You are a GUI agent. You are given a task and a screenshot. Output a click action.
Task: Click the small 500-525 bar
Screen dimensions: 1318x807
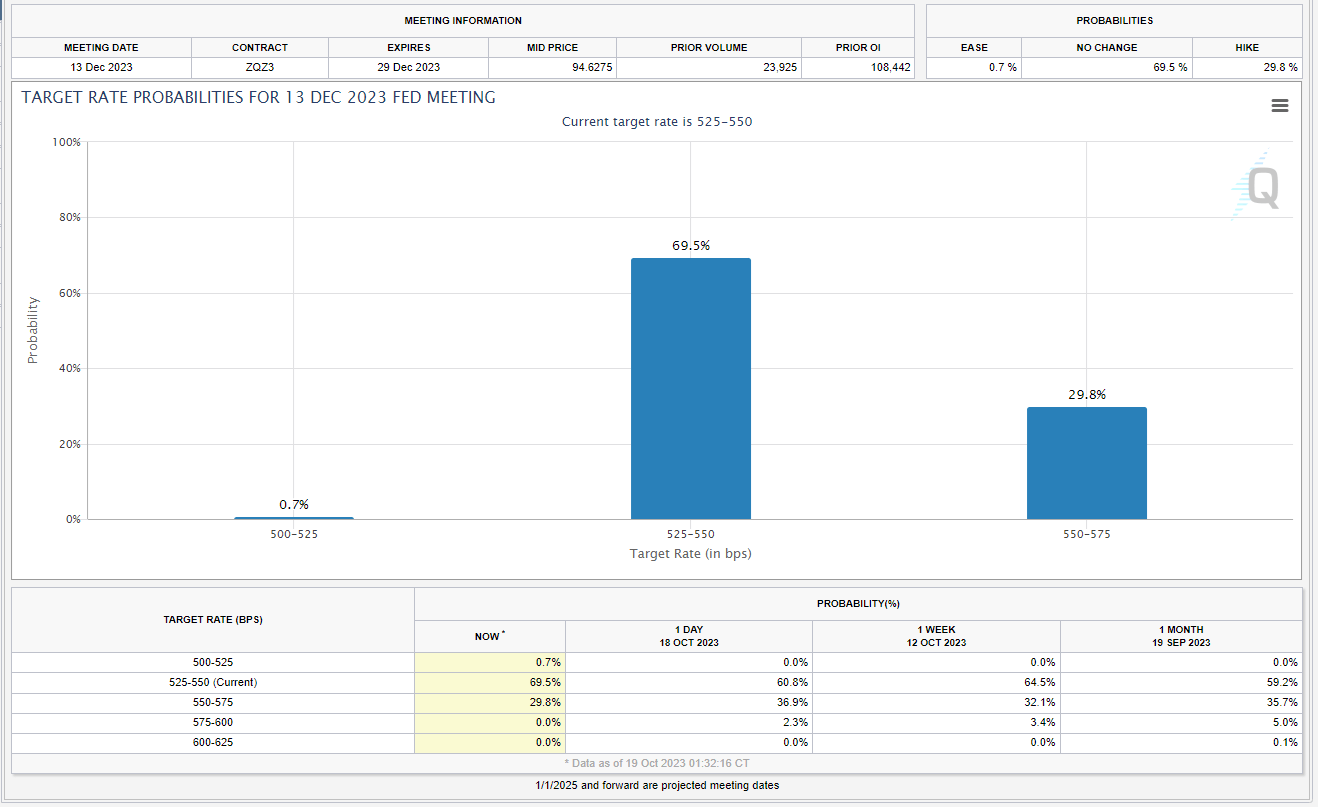pos(294,517)
